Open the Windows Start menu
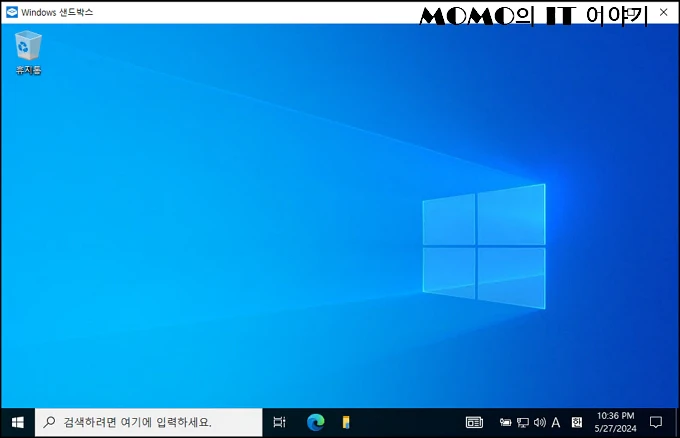Image resolution: width=680 pixels, height=438 pixels. coord(17,422)
